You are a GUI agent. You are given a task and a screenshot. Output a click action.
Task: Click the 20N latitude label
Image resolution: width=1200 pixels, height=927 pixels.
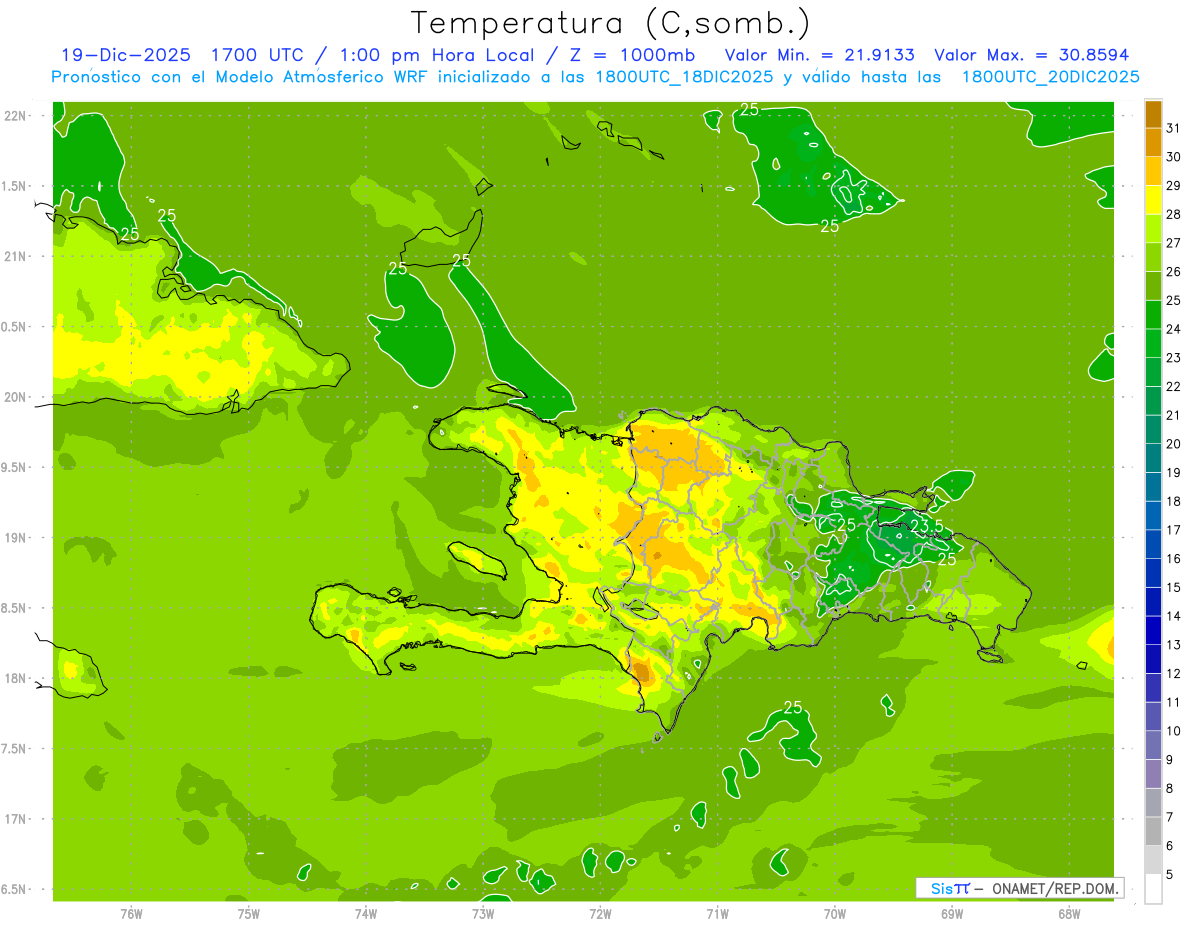14,397
